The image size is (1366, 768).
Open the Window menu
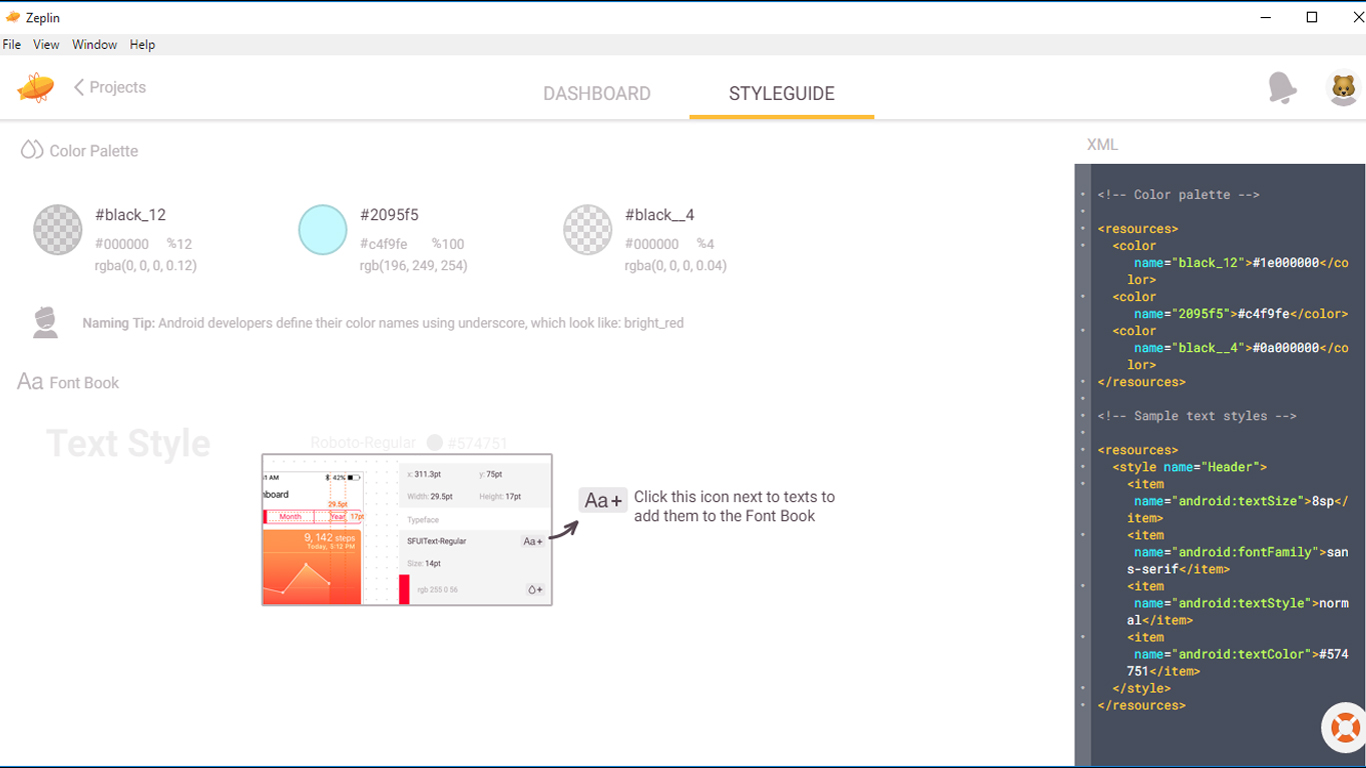pos(94,44)
